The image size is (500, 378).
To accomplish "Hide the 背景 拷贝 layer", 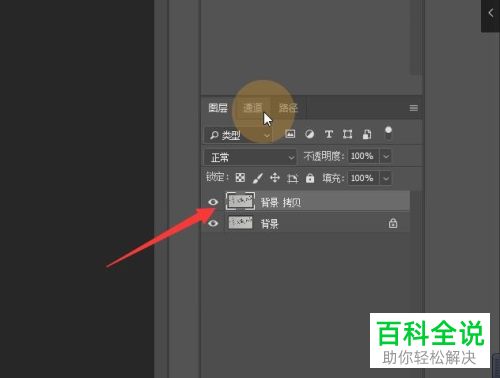I will pos(213,202).
